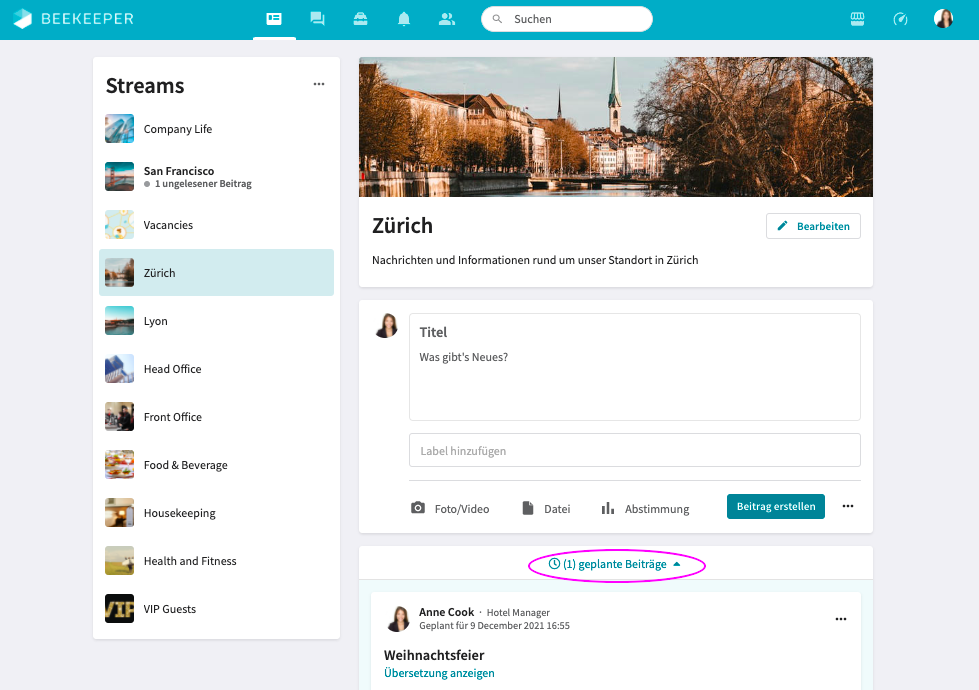The width and height of the screenshot is (979, 690).
Task: Click the Weihnachtsfeier post title
Action: click(434, 655)
